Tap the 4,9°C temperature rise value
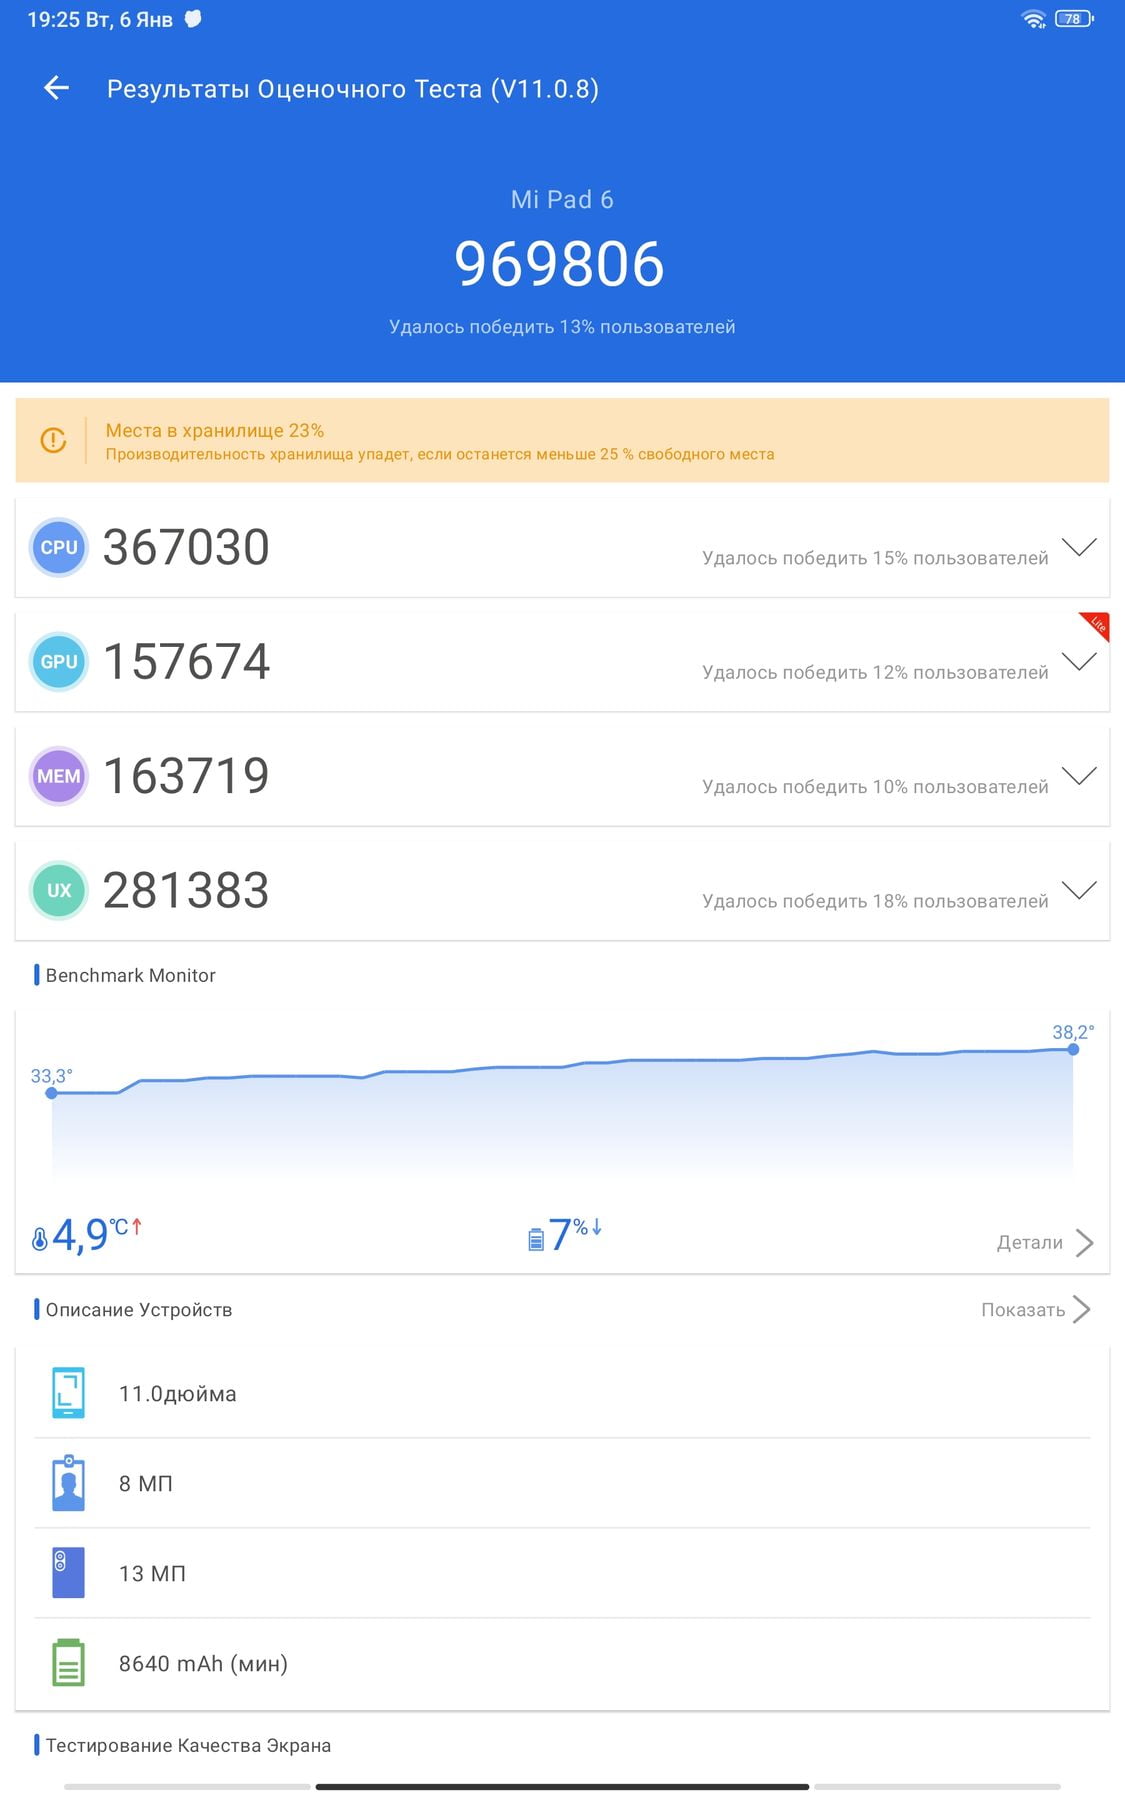Viewport: 1125px width, 1800px height. click(96, 1235)
